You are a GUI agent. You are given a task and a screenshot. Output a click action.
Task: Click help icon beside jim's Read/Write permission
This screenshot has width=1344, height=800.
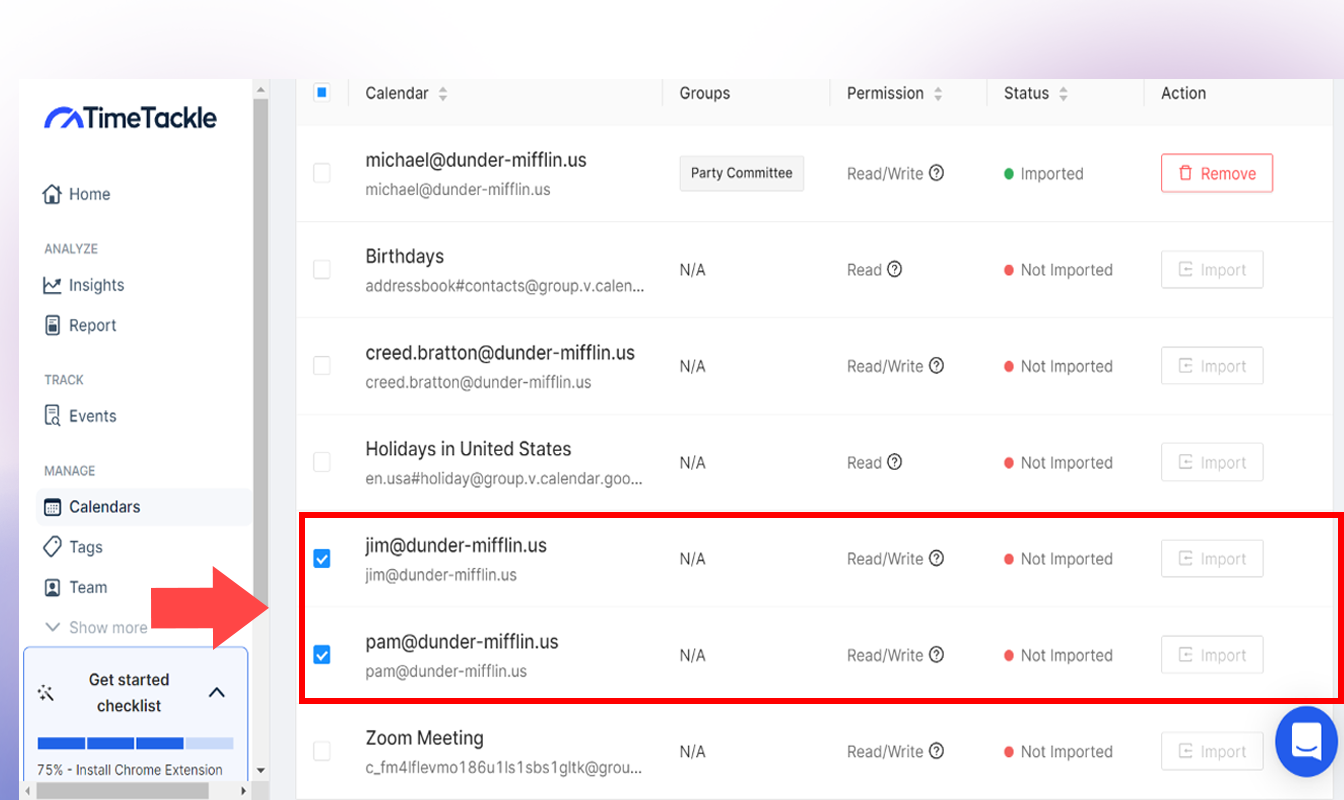tap(936, 558)
